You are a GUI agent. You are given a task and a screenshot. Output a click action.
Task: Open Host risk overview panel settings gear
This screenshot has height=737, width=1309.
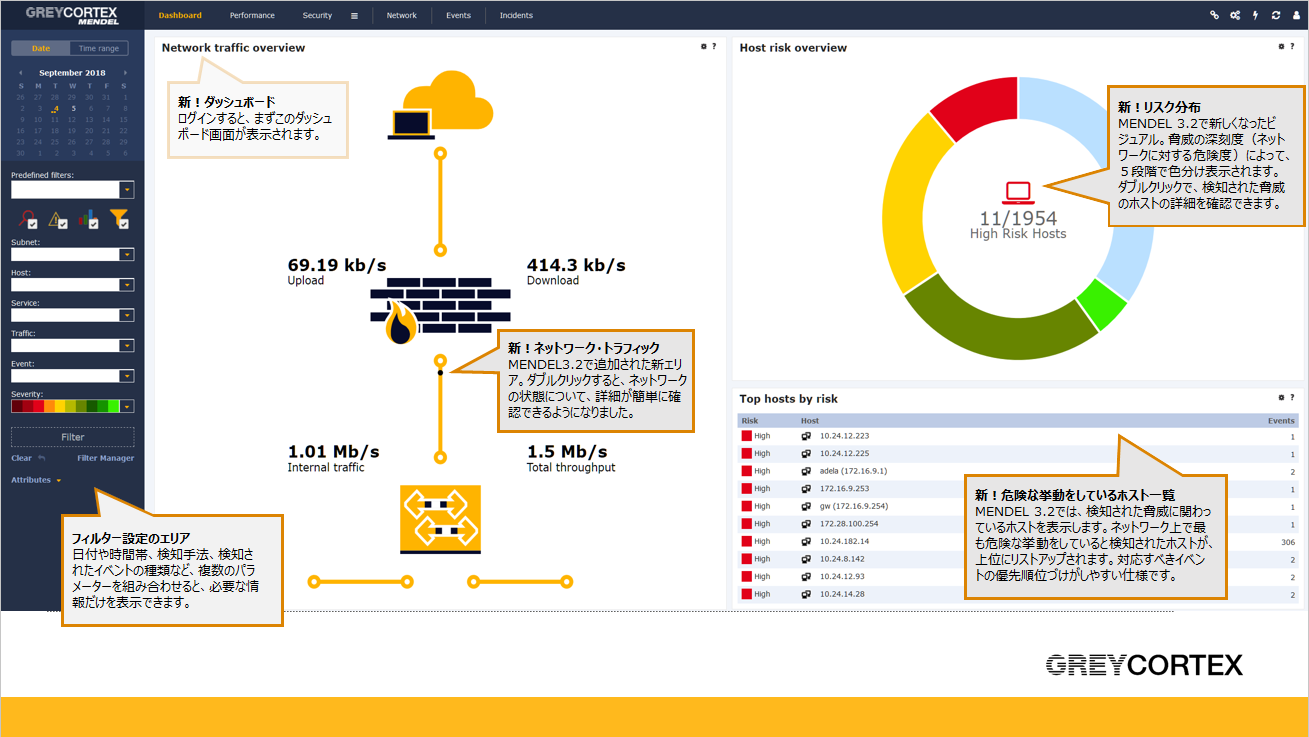pos(1281,46)
